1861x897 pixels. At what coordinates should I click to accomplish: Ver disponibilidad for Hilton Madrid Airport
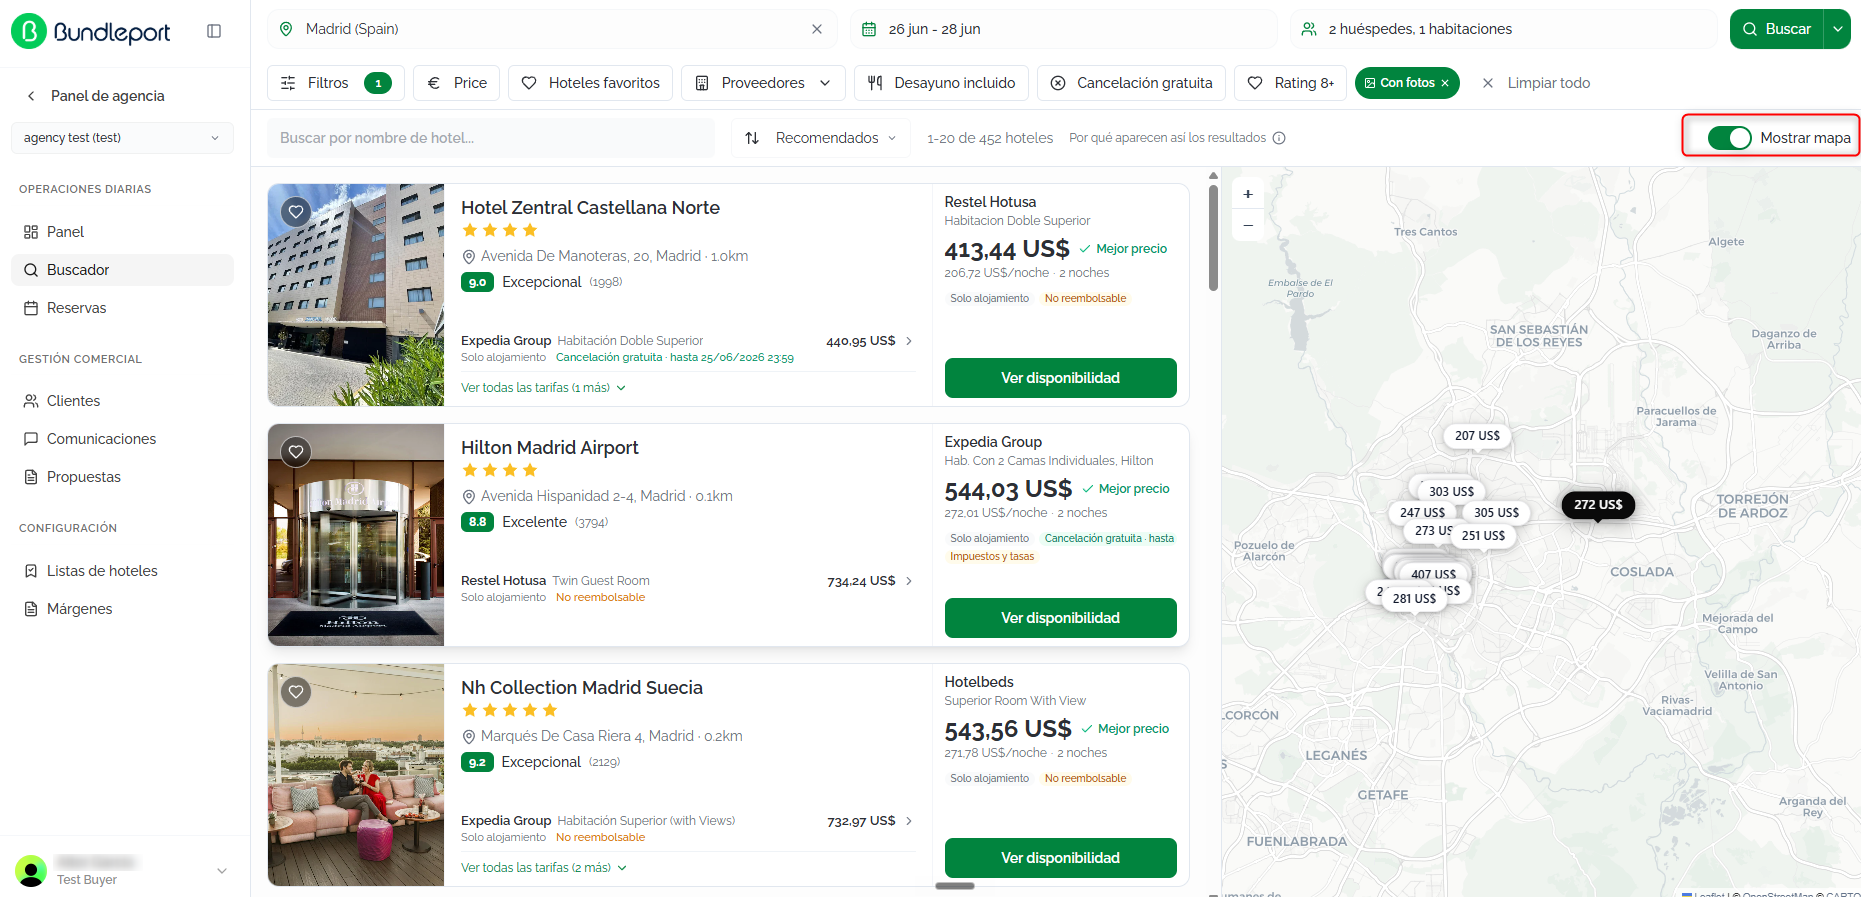(x=1060, y=618)
